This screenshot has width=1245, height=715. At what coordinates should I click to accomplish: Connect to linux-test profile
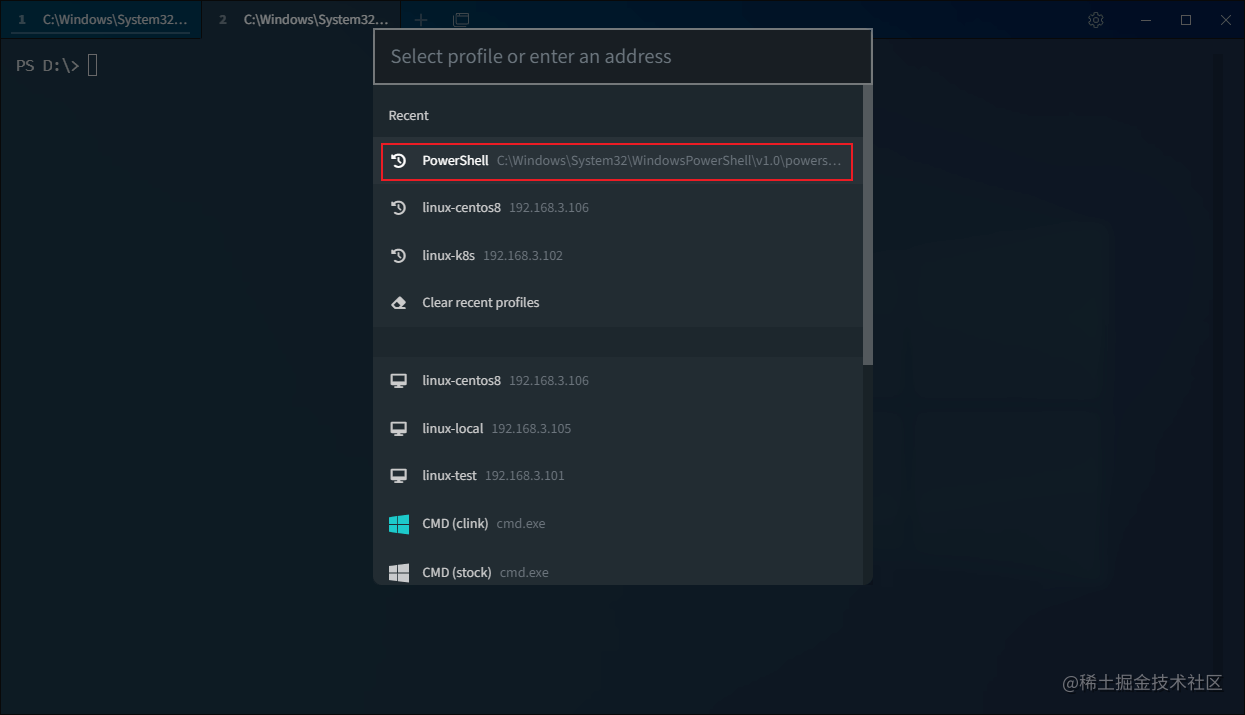point(617,476)
